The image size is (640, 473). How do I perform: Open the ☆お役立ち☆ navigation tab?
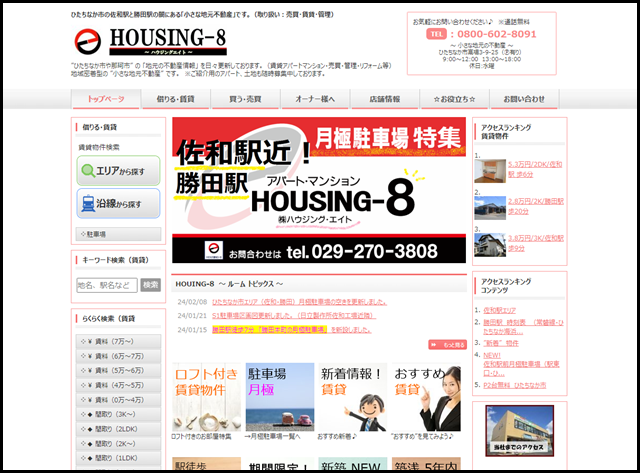tap(454, 99)
